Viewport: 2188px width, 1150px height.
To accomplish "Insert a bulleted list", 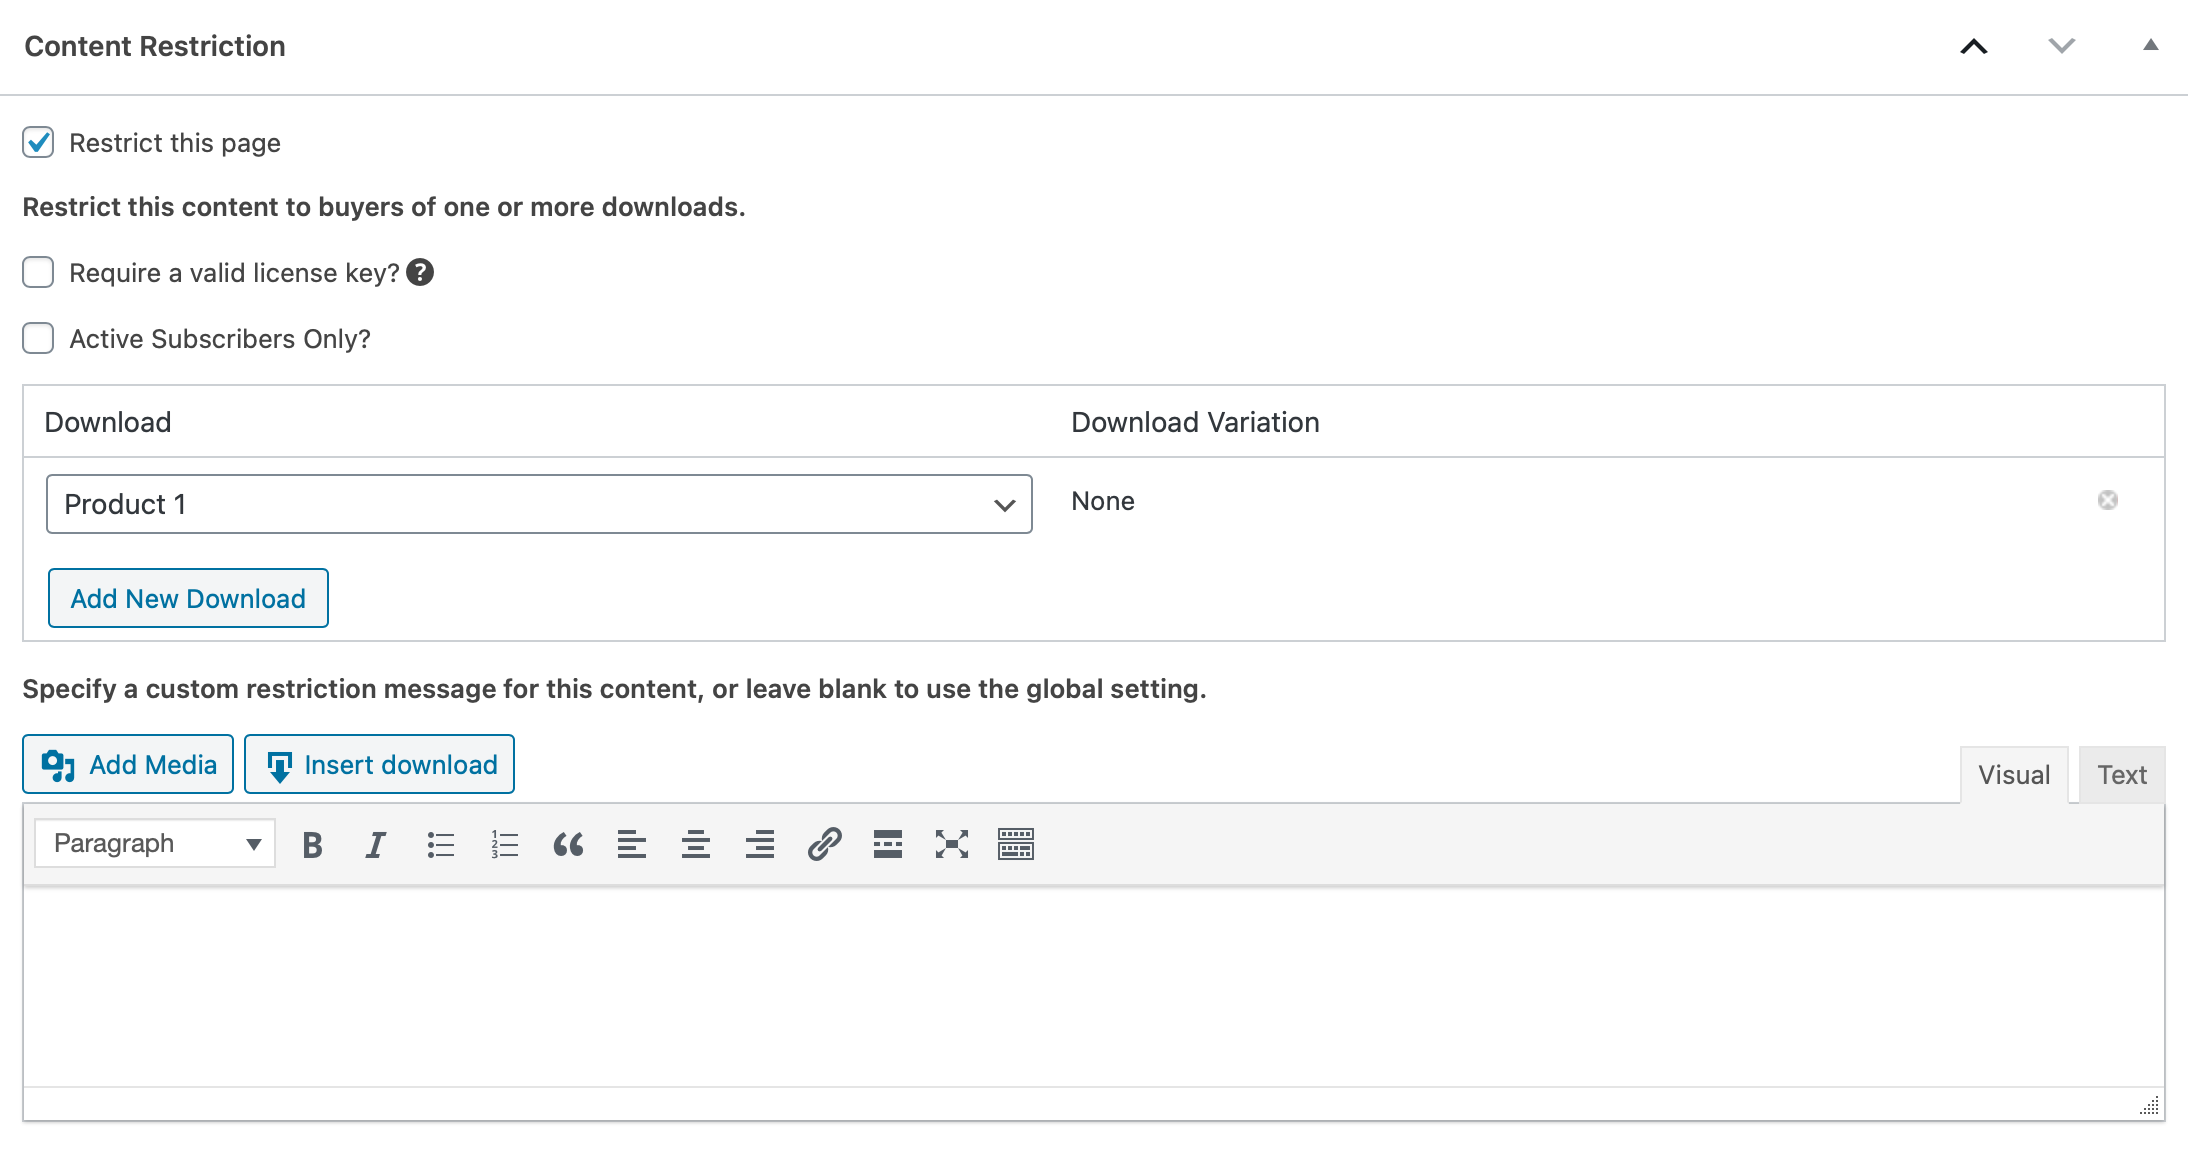I will coord(440,845).
